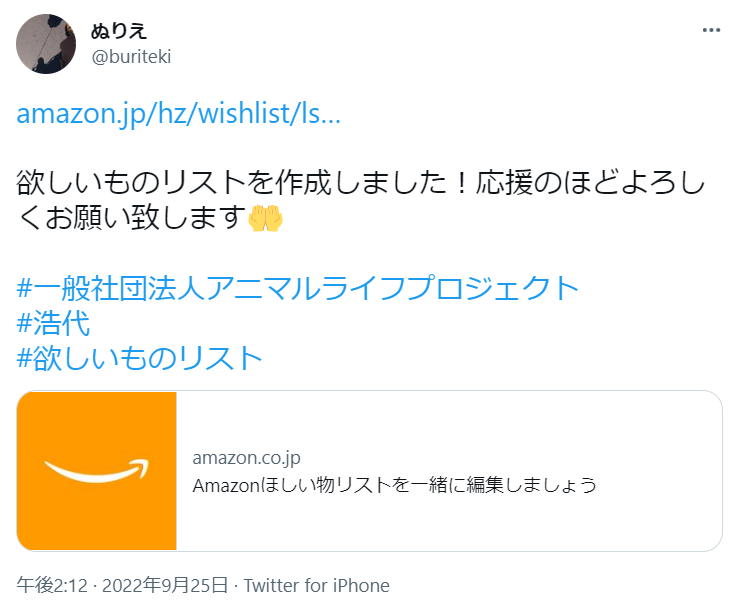Open the #浩代 hashtag
The width and height of the screenshot is (742, 607).
coord(53,323)
